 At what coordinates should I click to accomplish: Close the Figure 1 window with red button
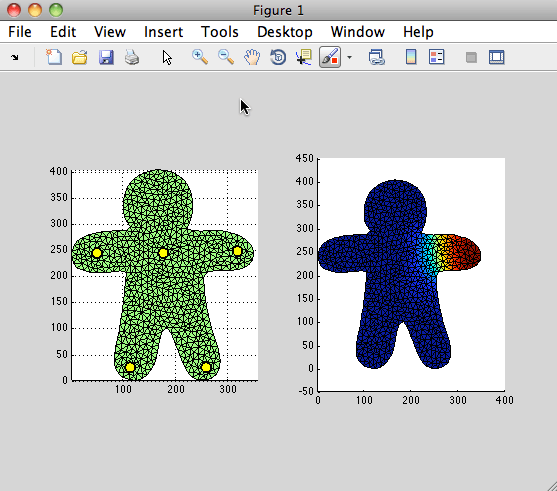click(14, 10)
